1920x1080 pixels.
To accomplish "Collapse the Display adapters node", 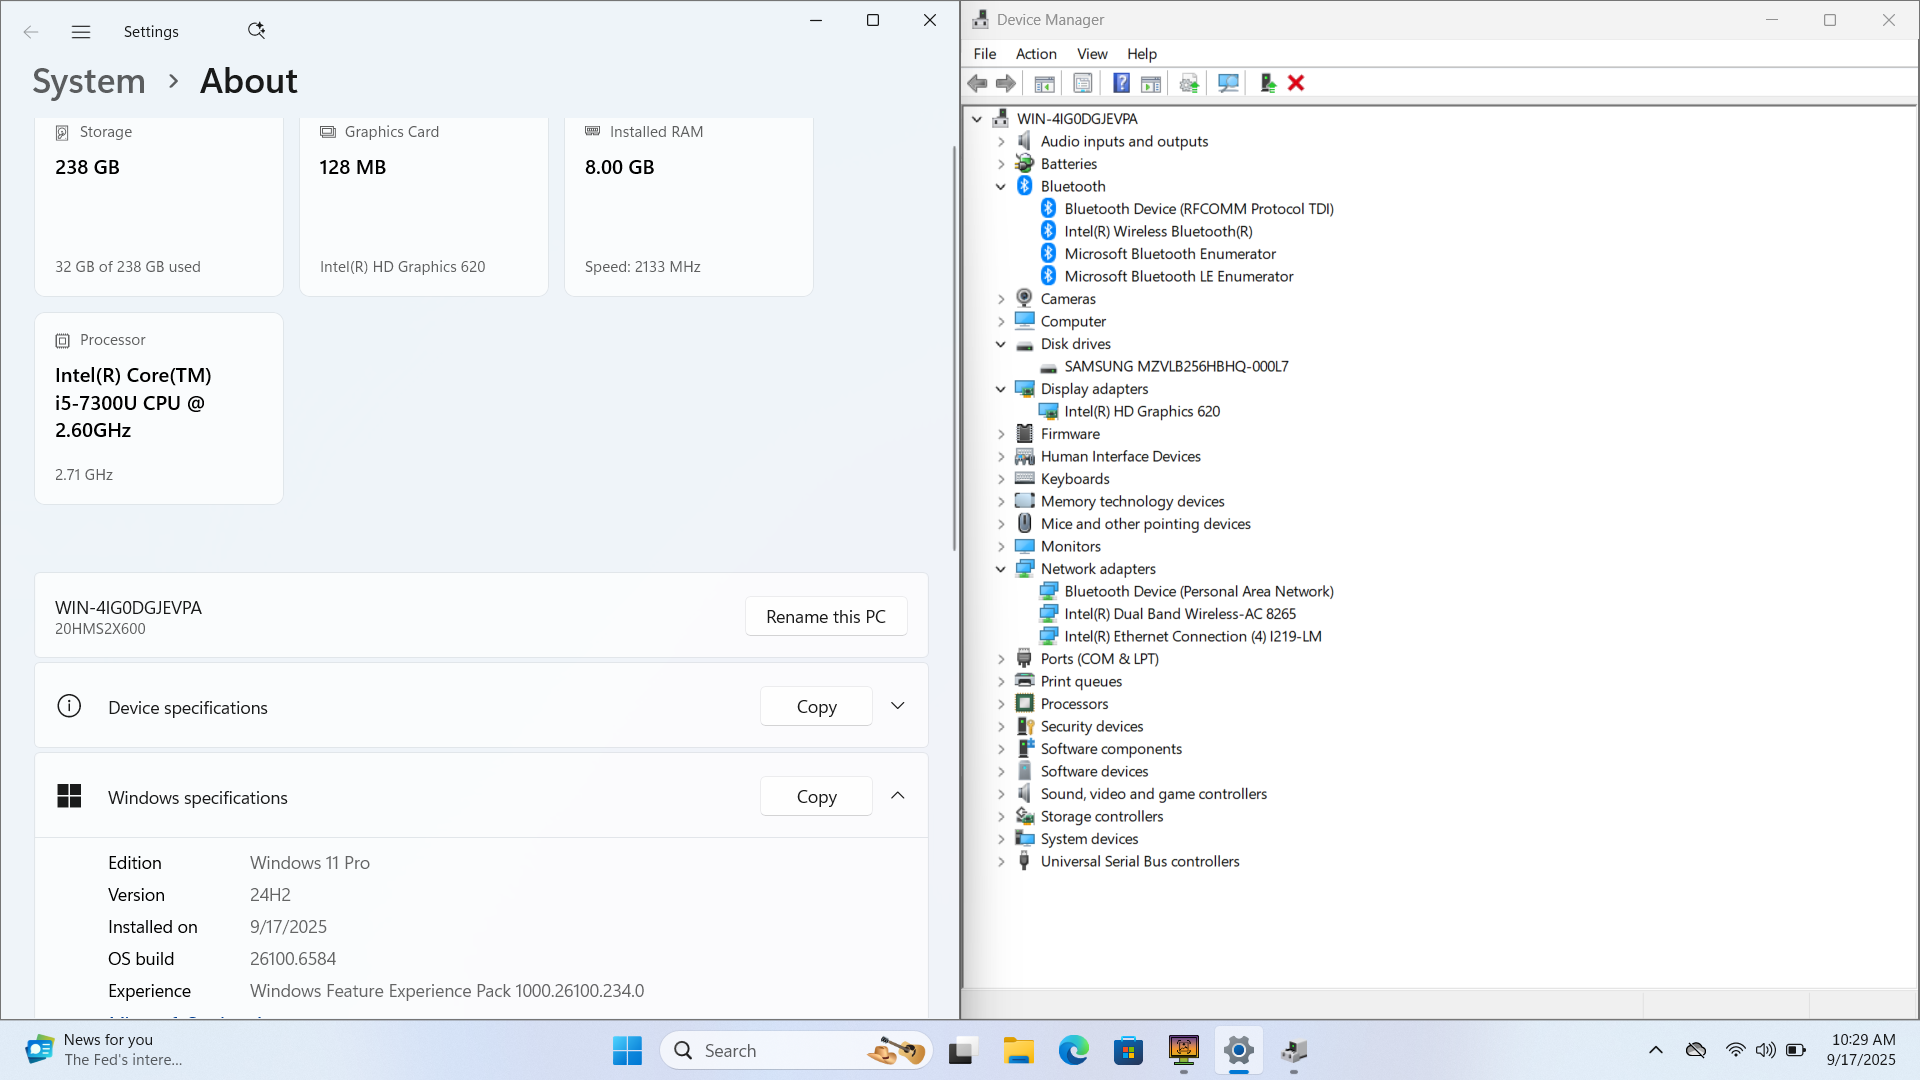I will [x=1001, y=389].
